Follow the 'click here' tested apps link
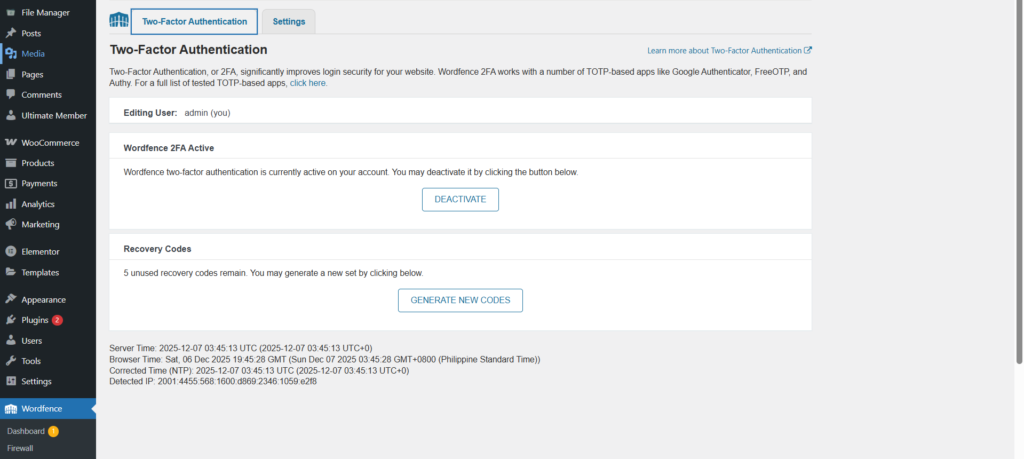The width and height of the screenshot is (1024, 459). click(308, 83)
